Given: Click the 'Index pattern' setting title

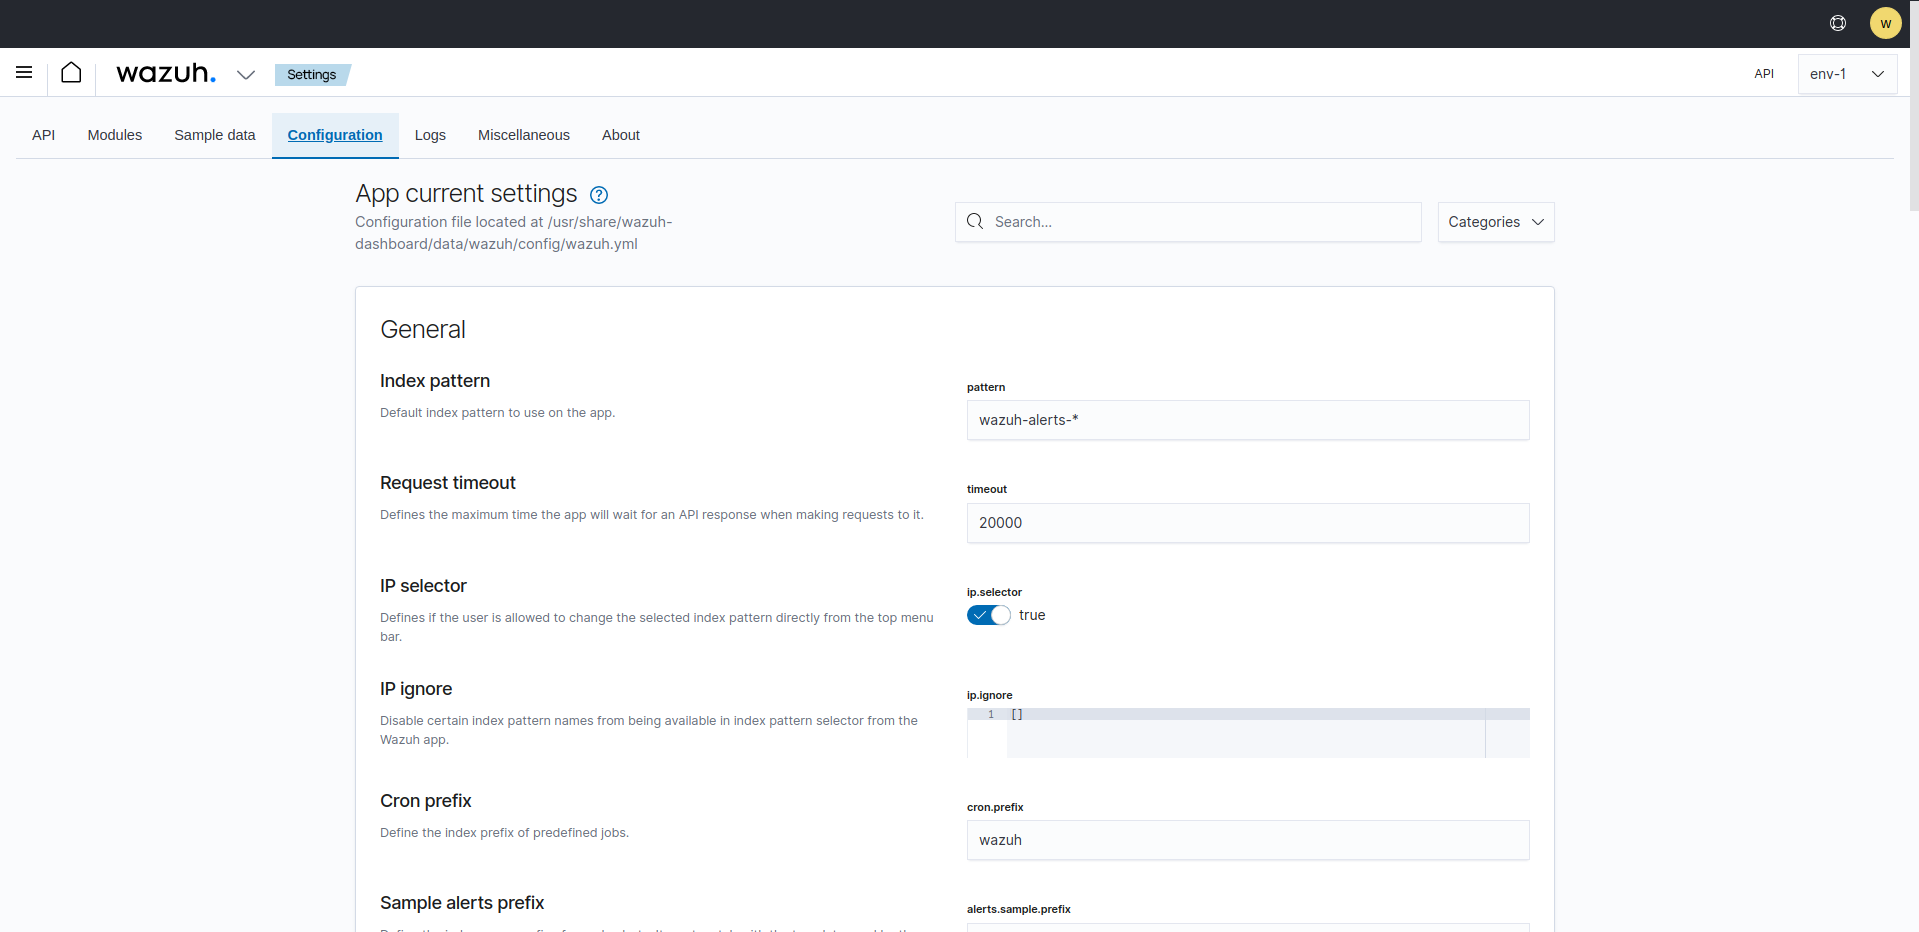Looking at the screenshot, I should 435,381.
